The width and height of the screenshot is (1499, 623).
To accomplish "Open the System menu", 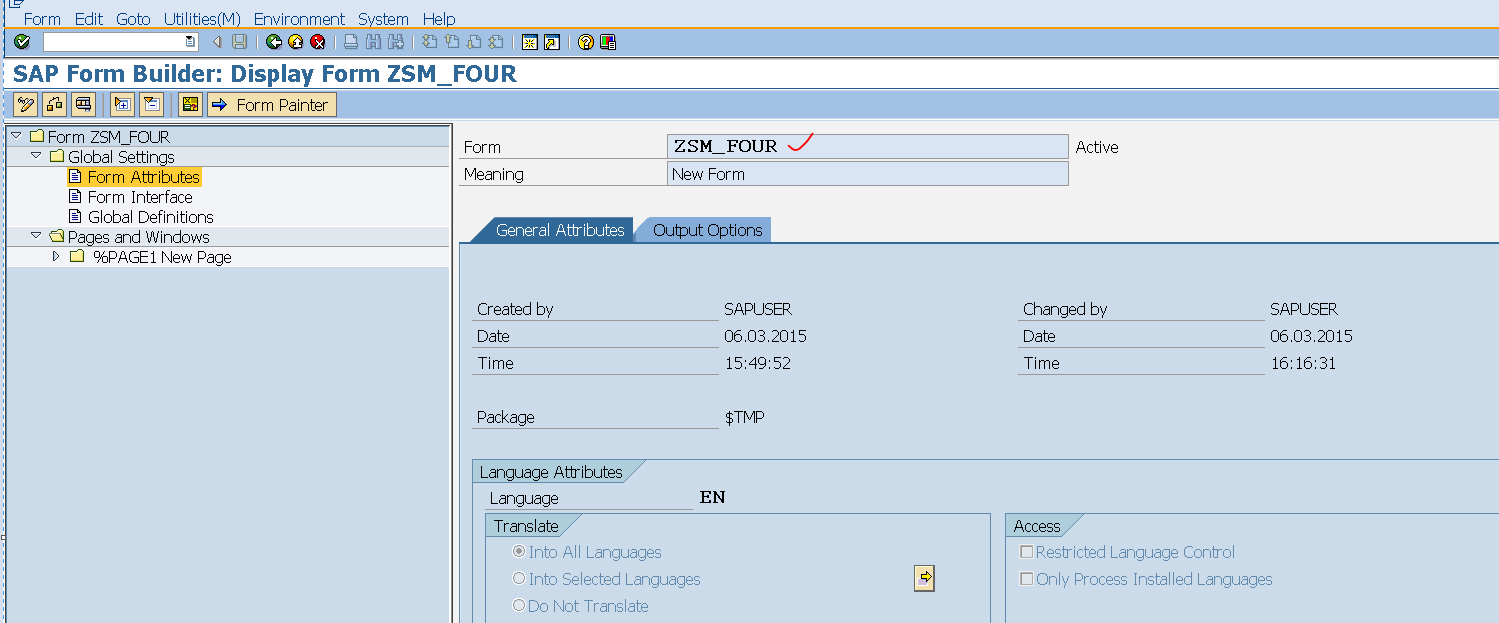I will tap(383, 19).
